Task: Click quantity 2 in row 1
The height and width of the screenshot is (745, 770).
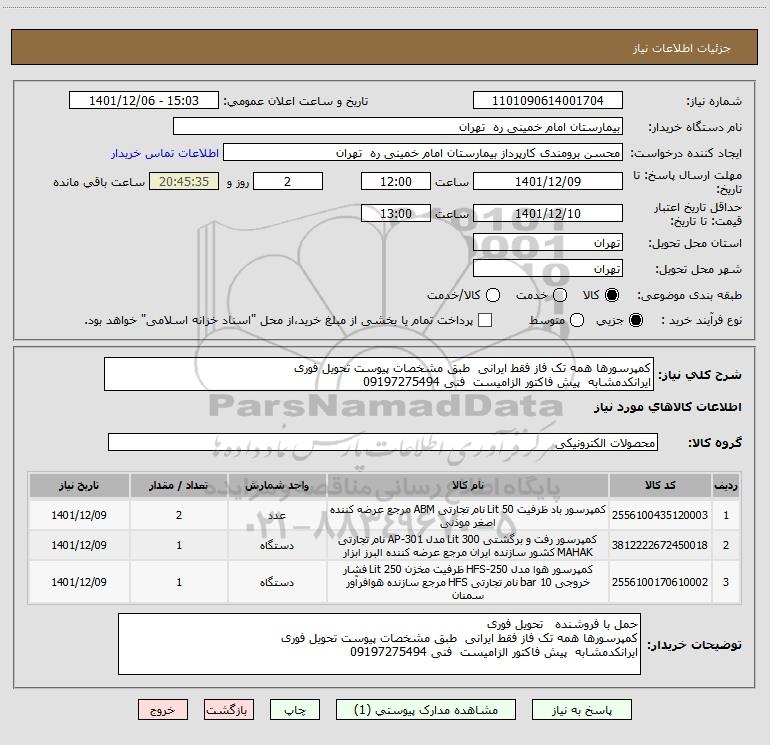Action: 179,515
